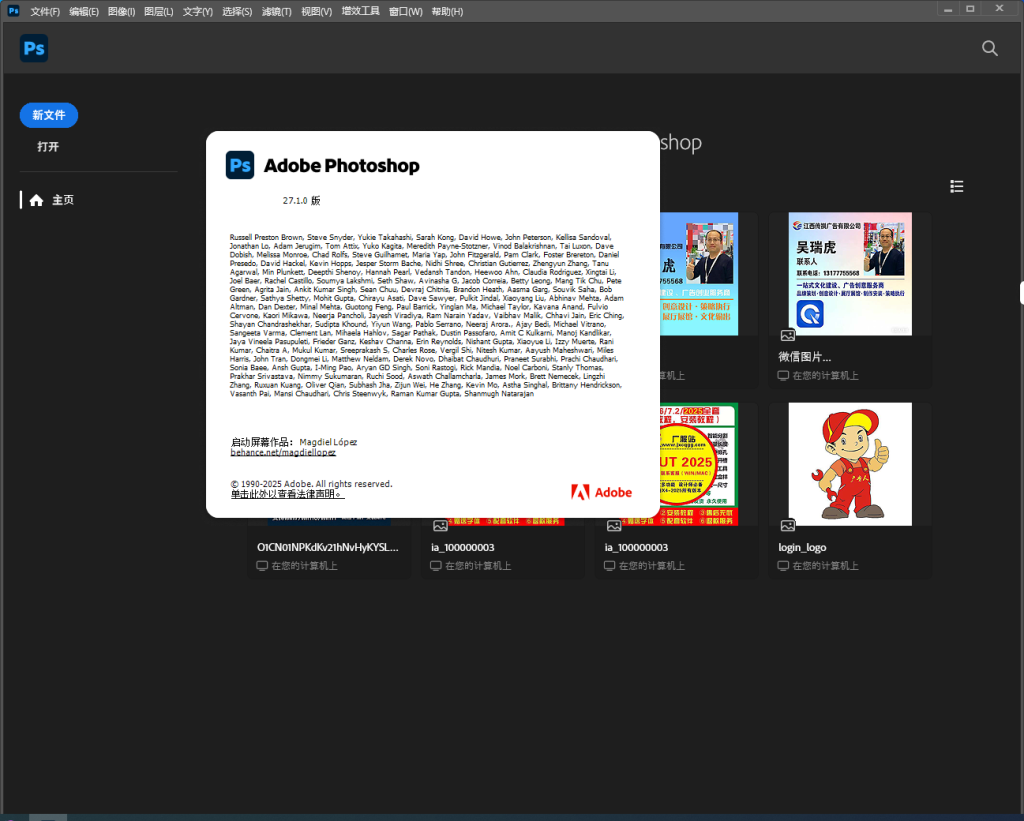Image resolution: width=1024 pixels, height=821 pixels.
Task: Open the 微信图片 recent file thumbnail
Action: pyautogui.click(x=849, y=274)
